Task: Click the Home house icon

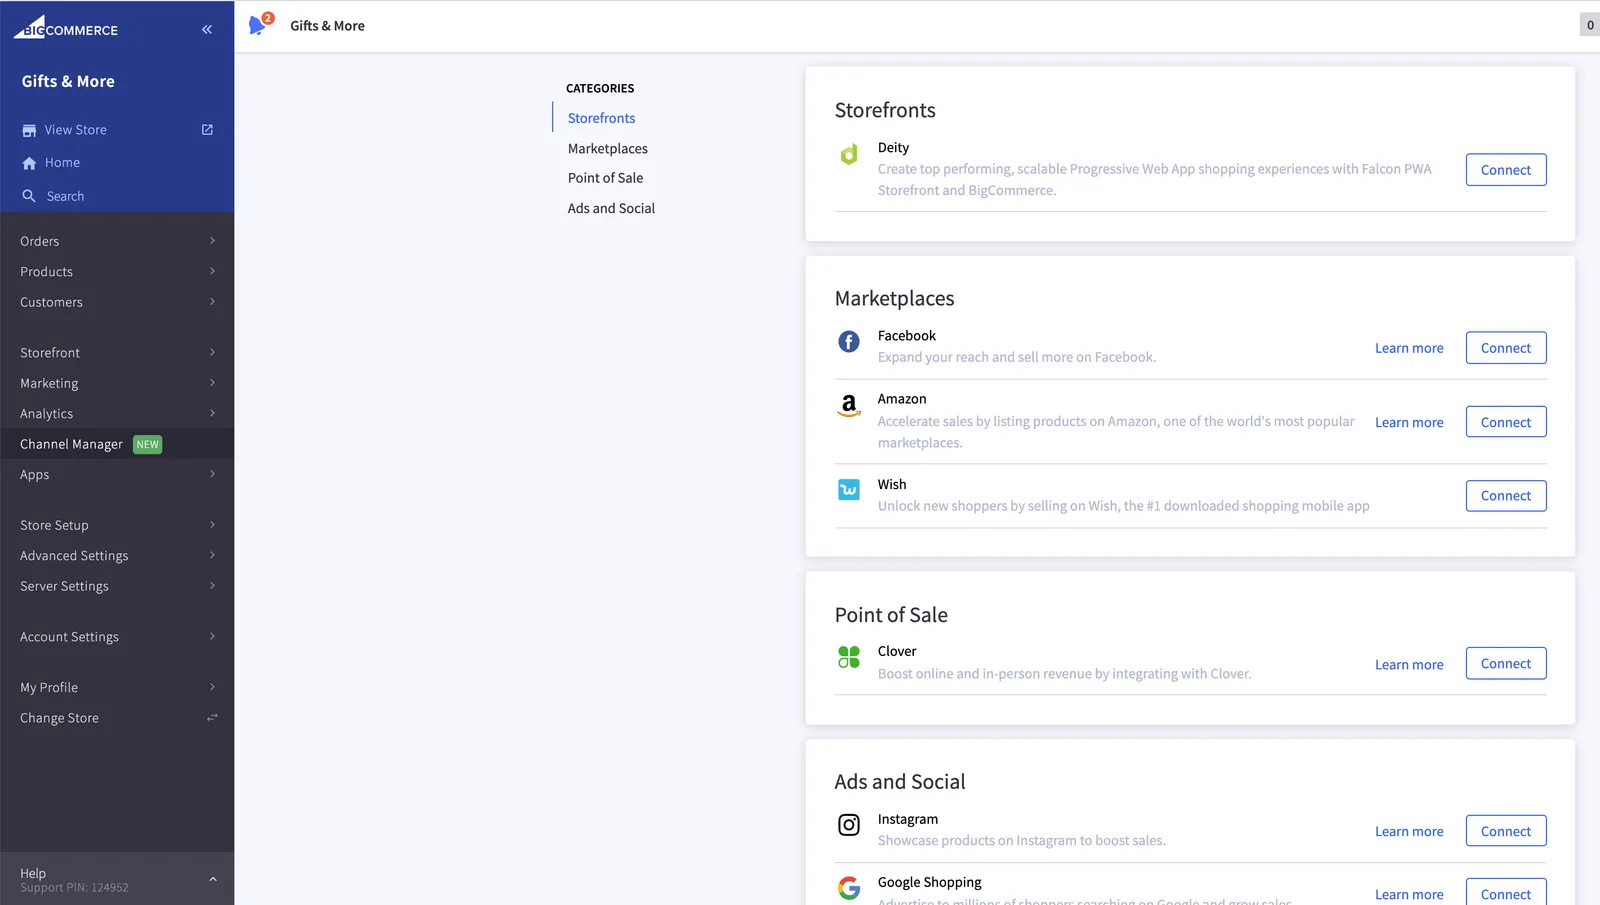Action: 29,163
